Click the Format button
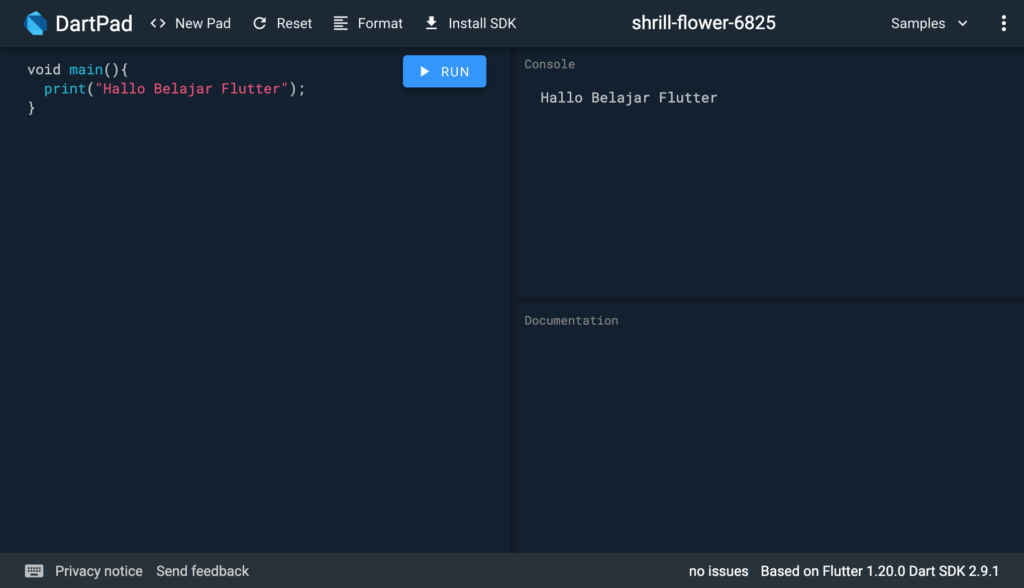The height and width of the screenshot is (588, 1024). pos(368,24)
